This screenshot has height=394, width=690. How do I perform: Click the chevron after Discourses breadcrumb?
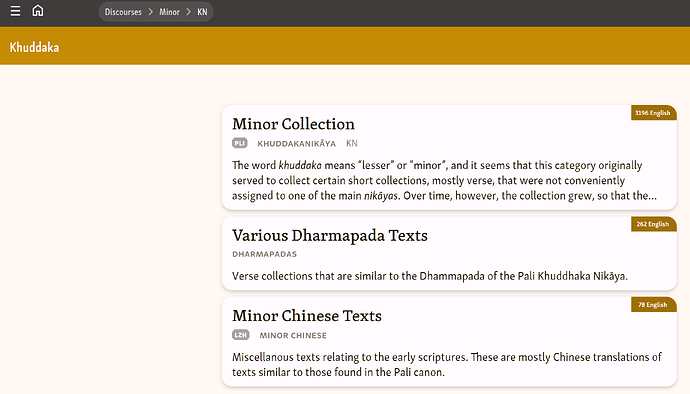click(150, 12)
